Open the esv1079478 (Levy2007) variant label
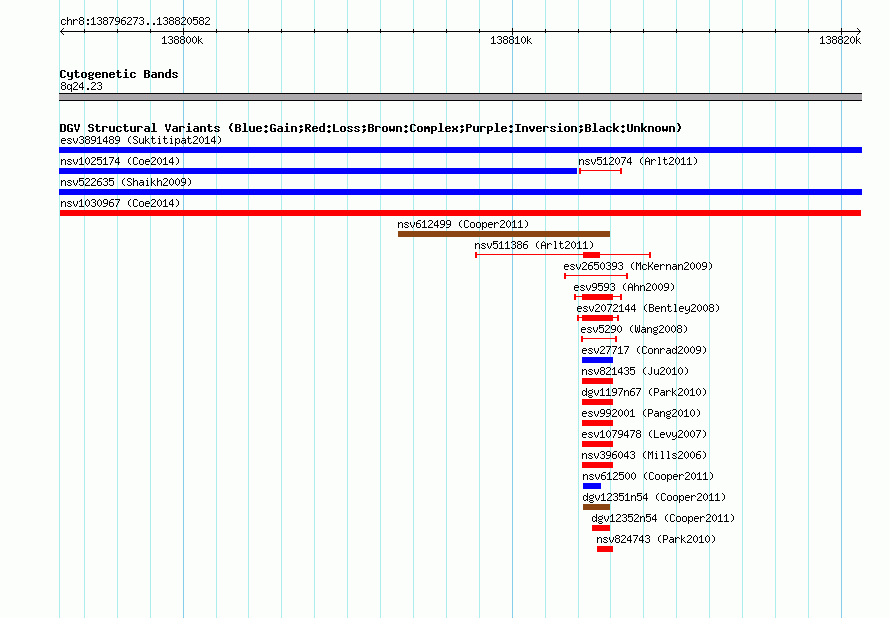 tap(644, 434)
